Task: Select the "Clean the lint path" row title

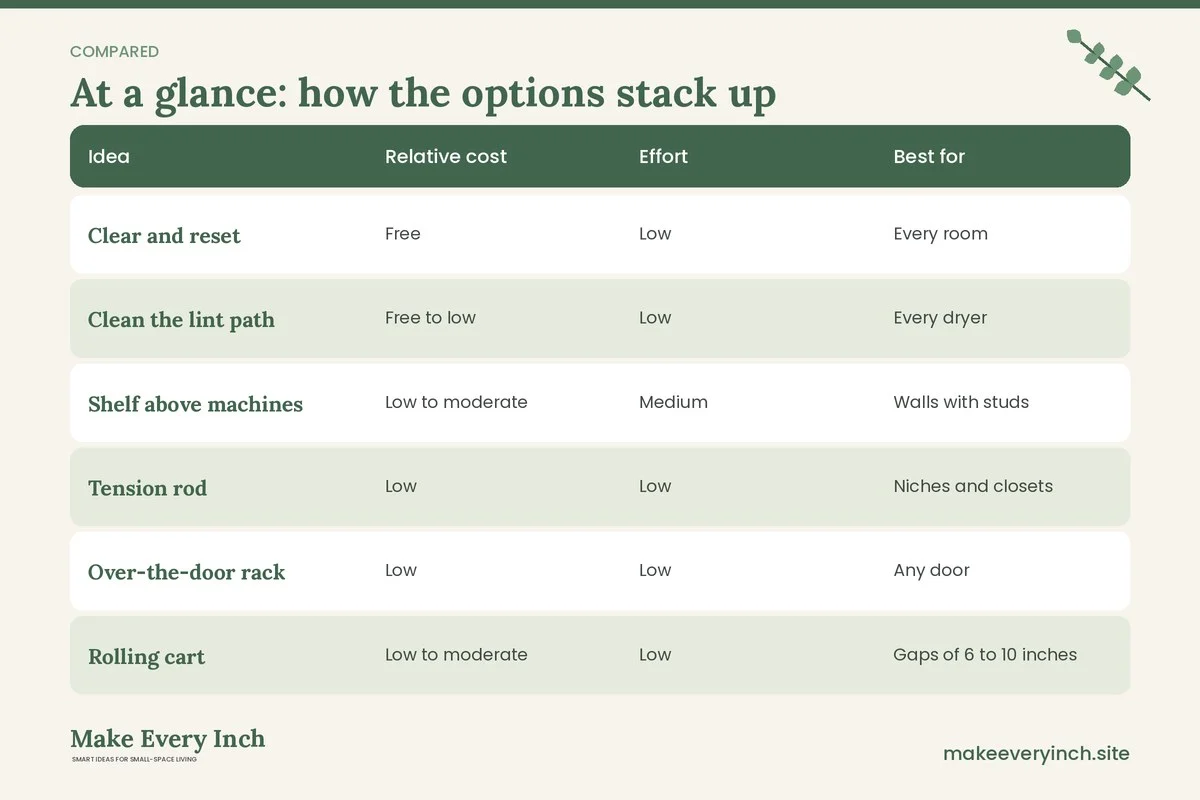Action: pyautogui.click(x=181, y=320)
